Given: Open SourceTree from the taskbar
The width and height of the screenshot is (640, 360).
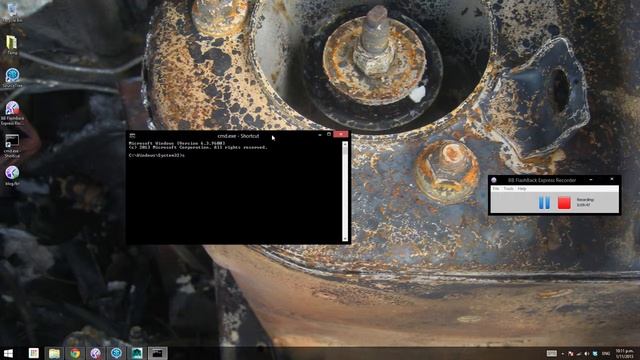Looking at the screenshot, I should coord(116,353).
